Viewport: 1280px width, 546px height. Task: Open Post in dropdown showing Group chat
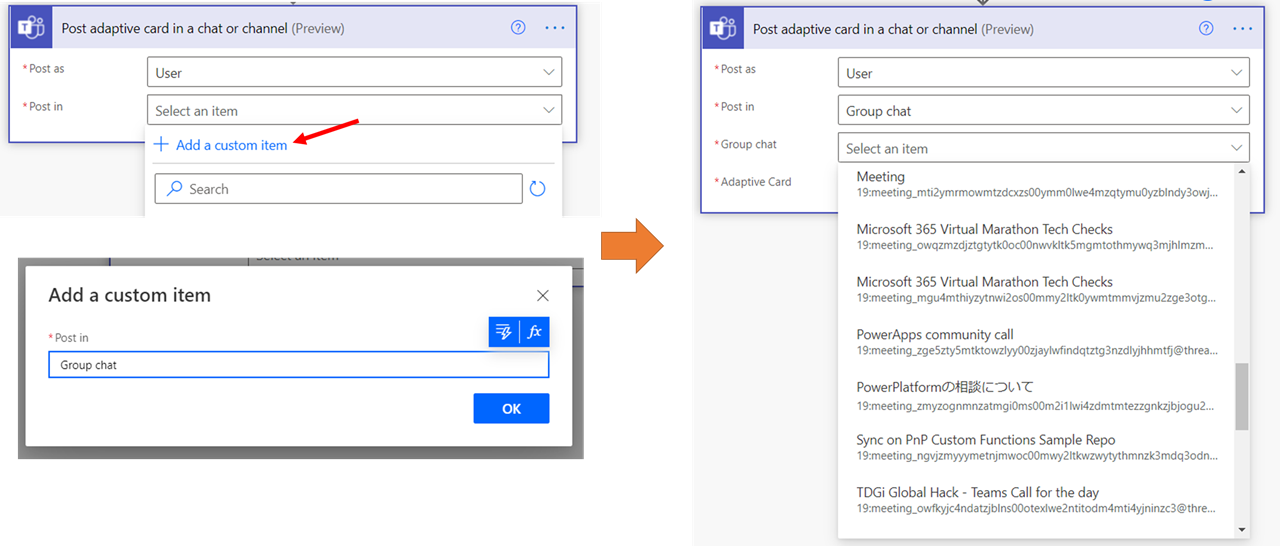[1043, 110]
